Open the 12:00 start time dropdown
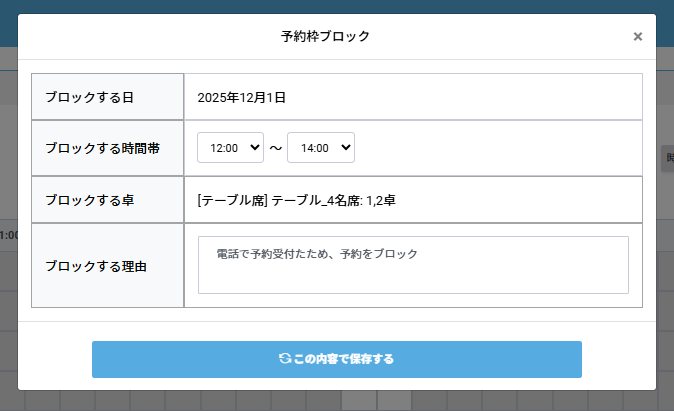 [230, 147]
